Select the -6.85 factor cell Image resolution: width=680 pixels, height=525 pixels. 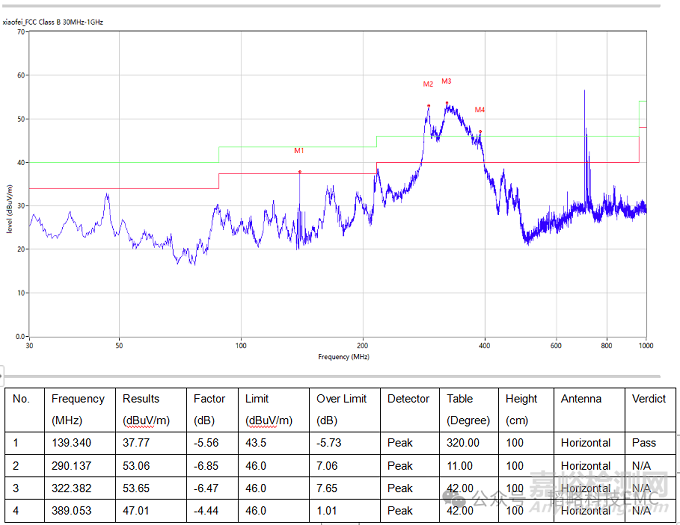203,466
